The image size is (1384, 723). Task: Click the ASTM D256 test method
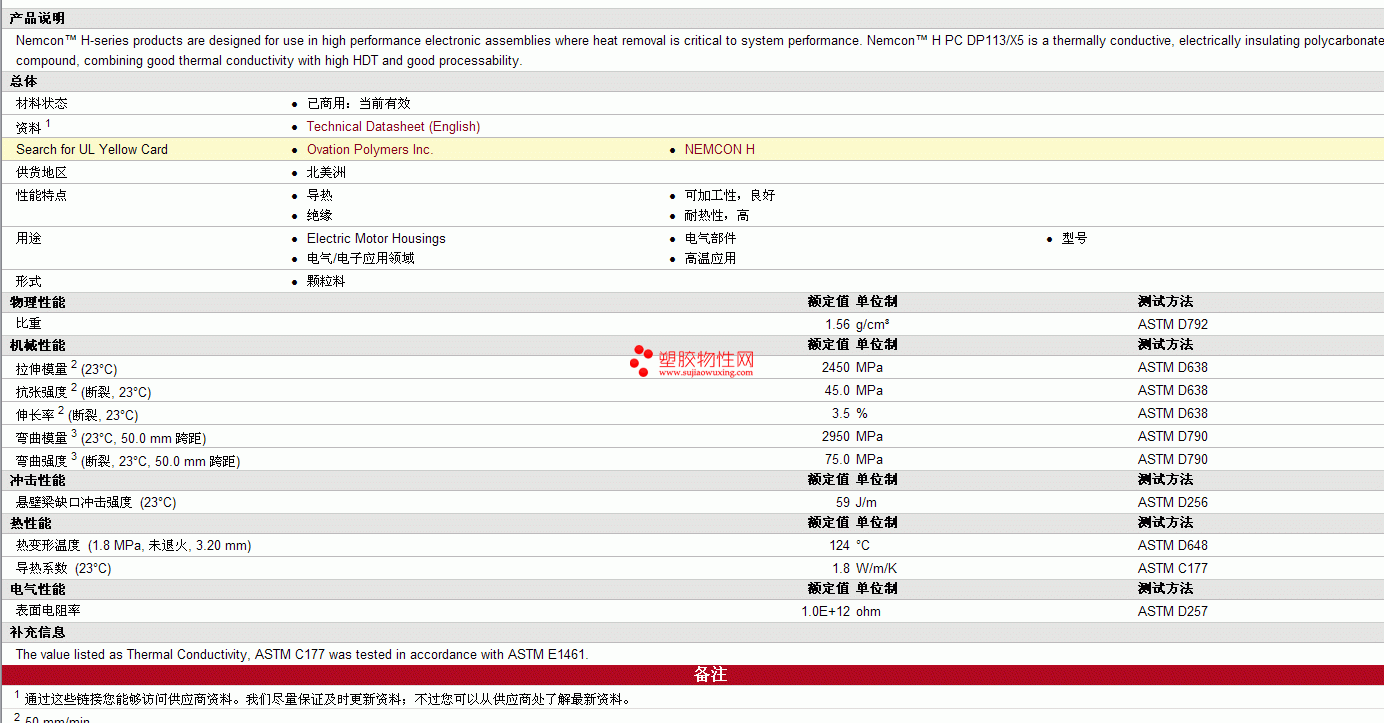pos(1173,503)
